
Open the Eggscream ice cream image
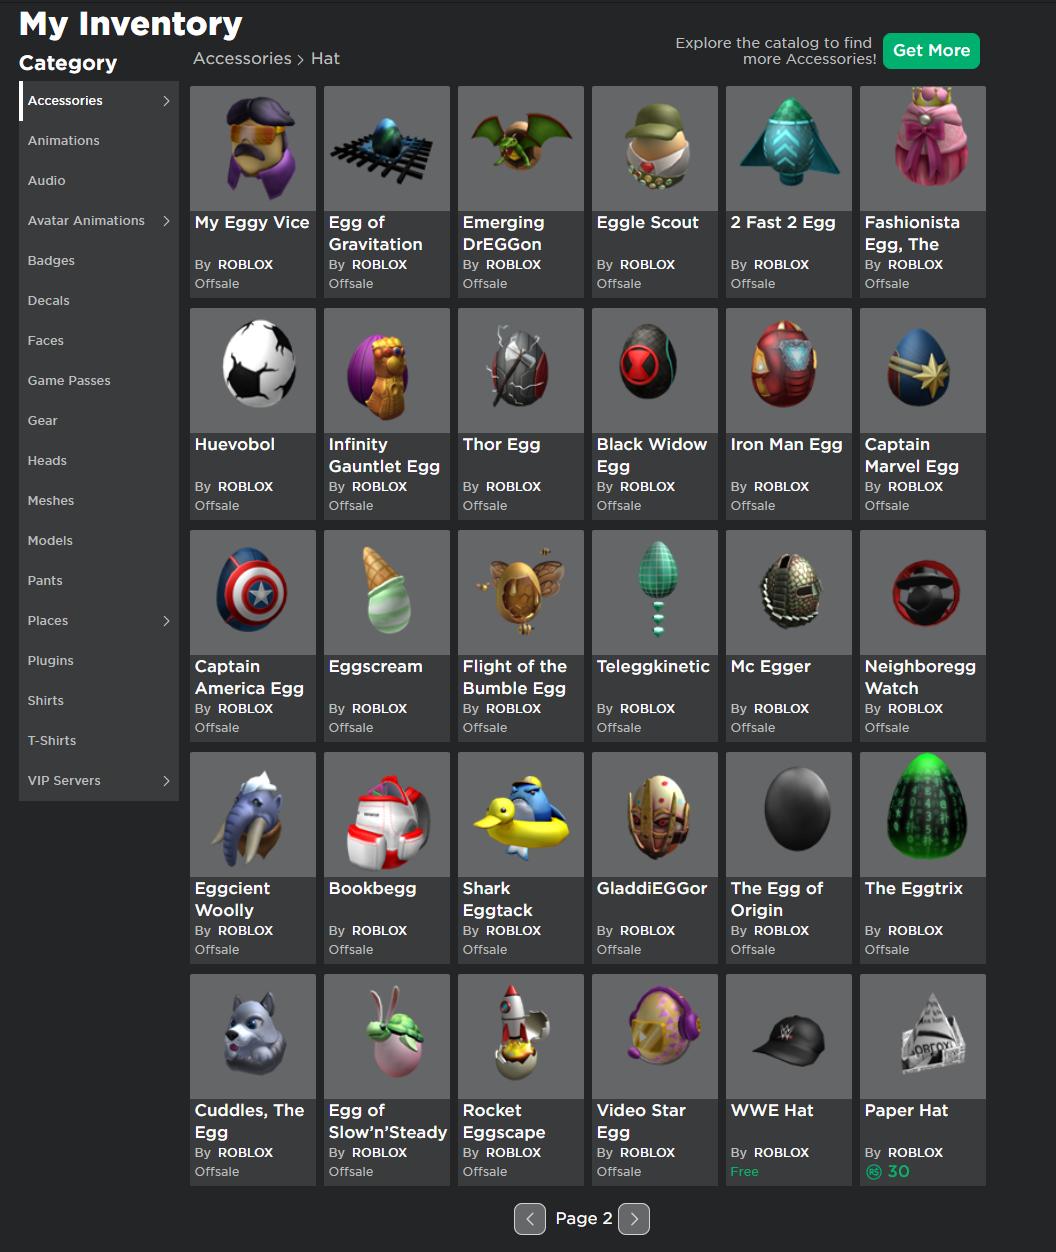[x=387, y=592]
